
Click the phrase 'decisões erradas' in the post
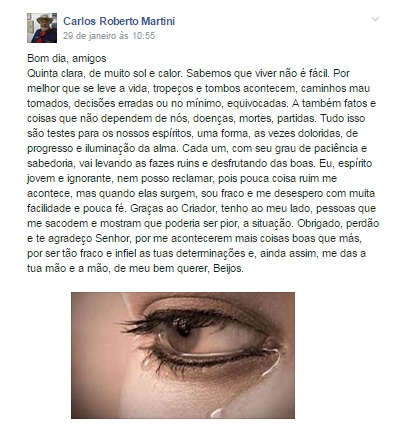[113, 103]
